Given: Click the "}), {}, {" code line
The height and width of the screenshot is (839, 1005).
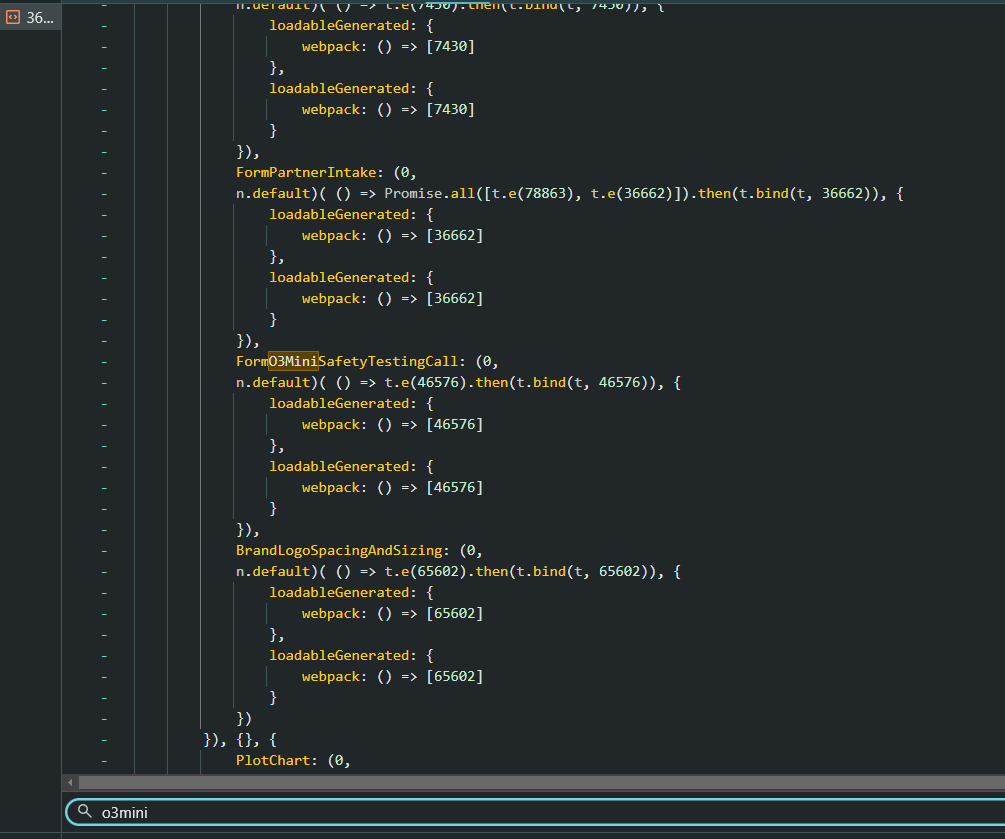Looking at the screenshot, I should [x=240, y=740].
